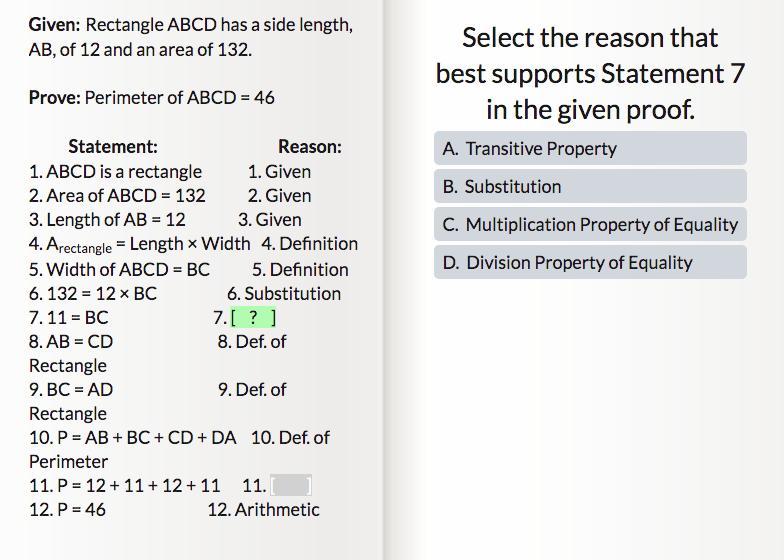
Task: Click statement 2 'Area of ABCD = 132'
Action: (x=117, y=196)
